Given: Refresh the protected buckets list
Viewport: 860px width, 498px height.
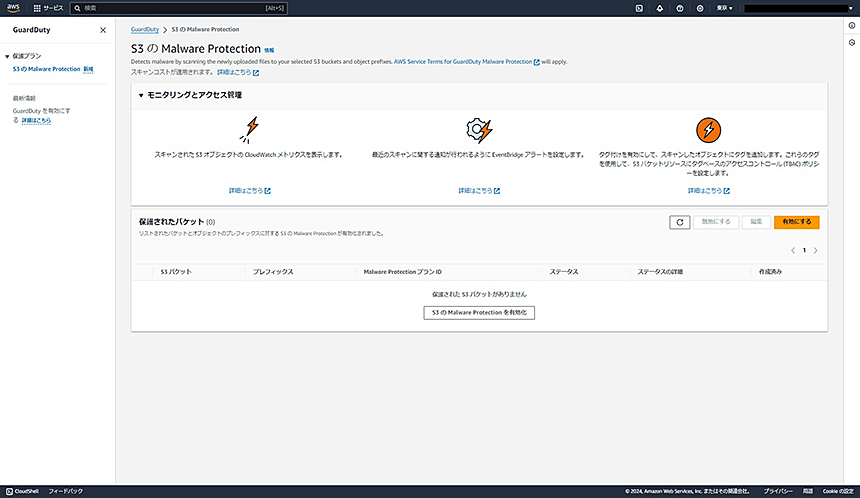Looking at the screenshot, I should [679, 222].
